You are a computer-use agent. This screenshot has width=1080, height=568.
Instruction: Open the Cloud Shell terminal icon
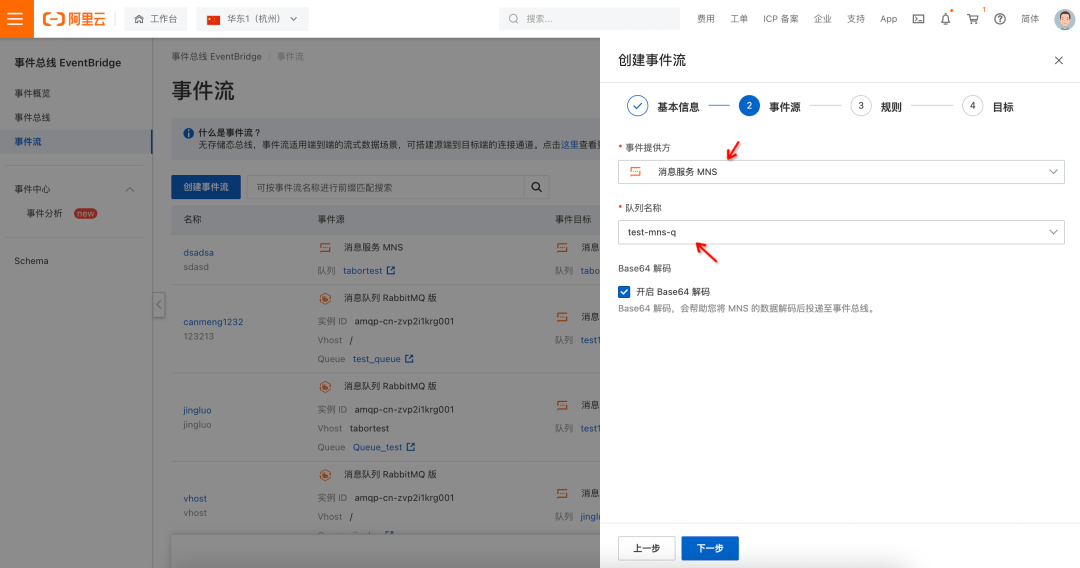point(918,19)
